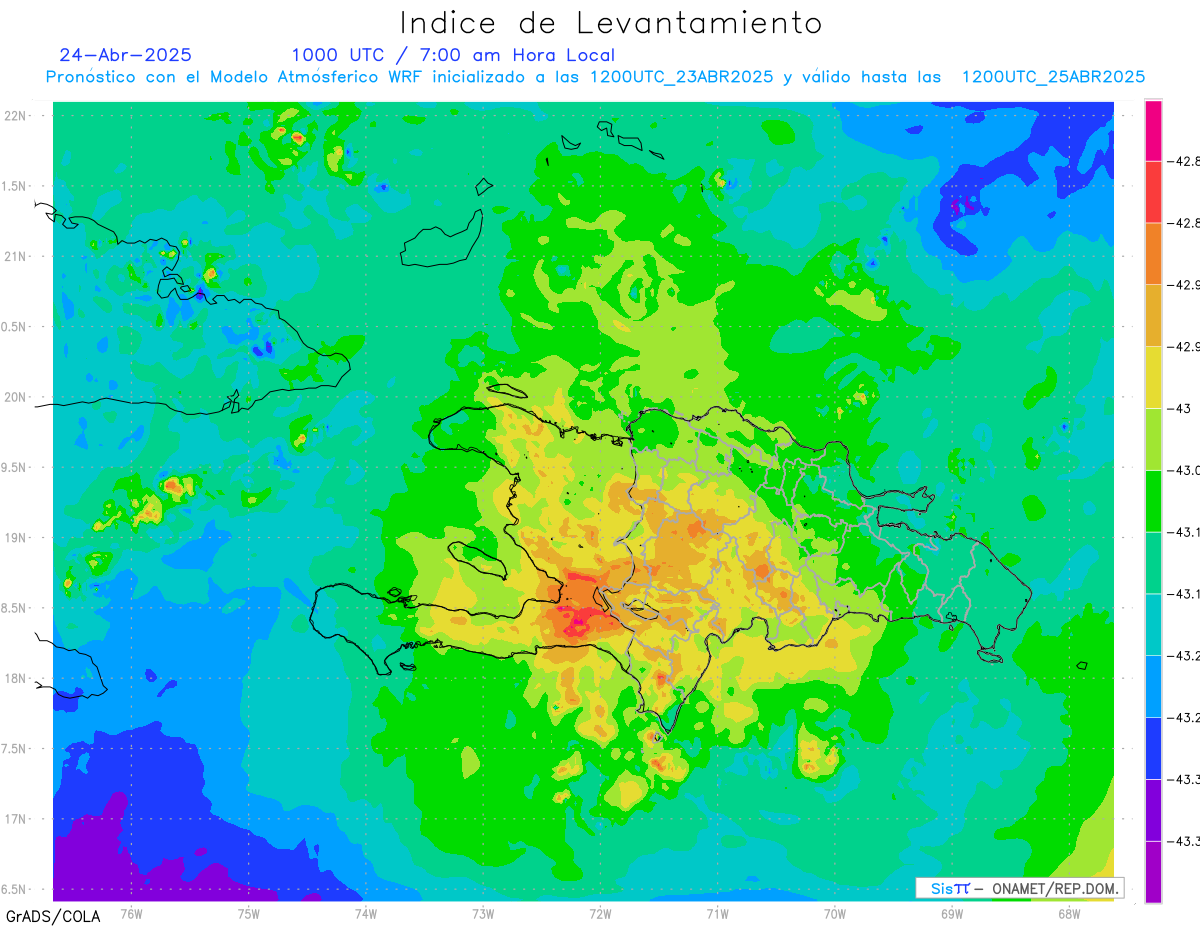Click the 0.5N latitude label

tap(15, 326)
